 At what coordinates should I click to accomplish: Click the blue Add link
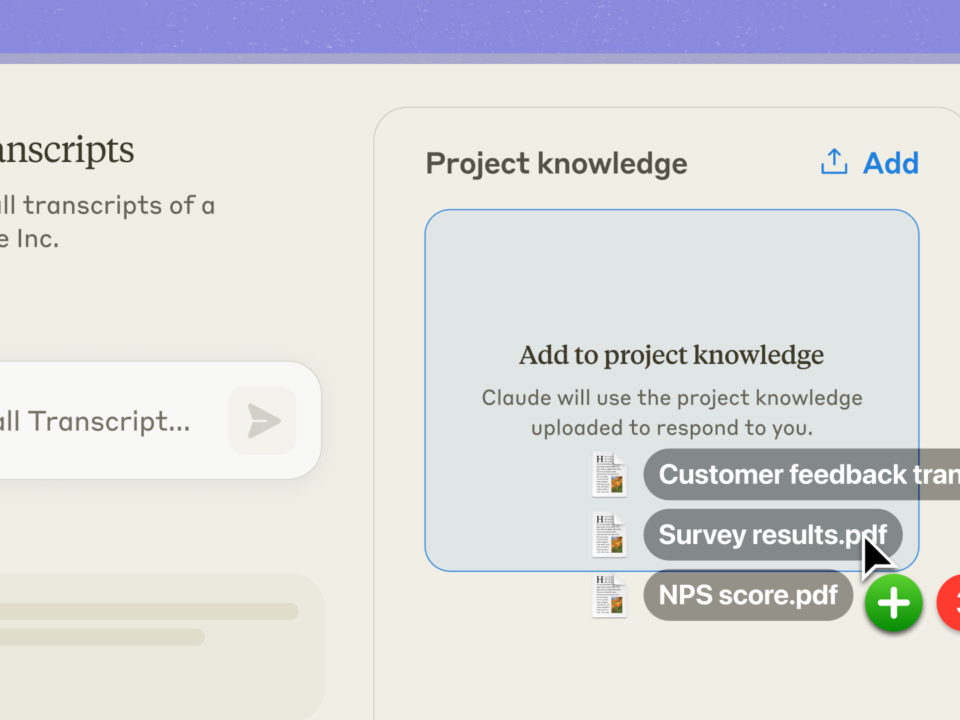[x=891, y=163]
